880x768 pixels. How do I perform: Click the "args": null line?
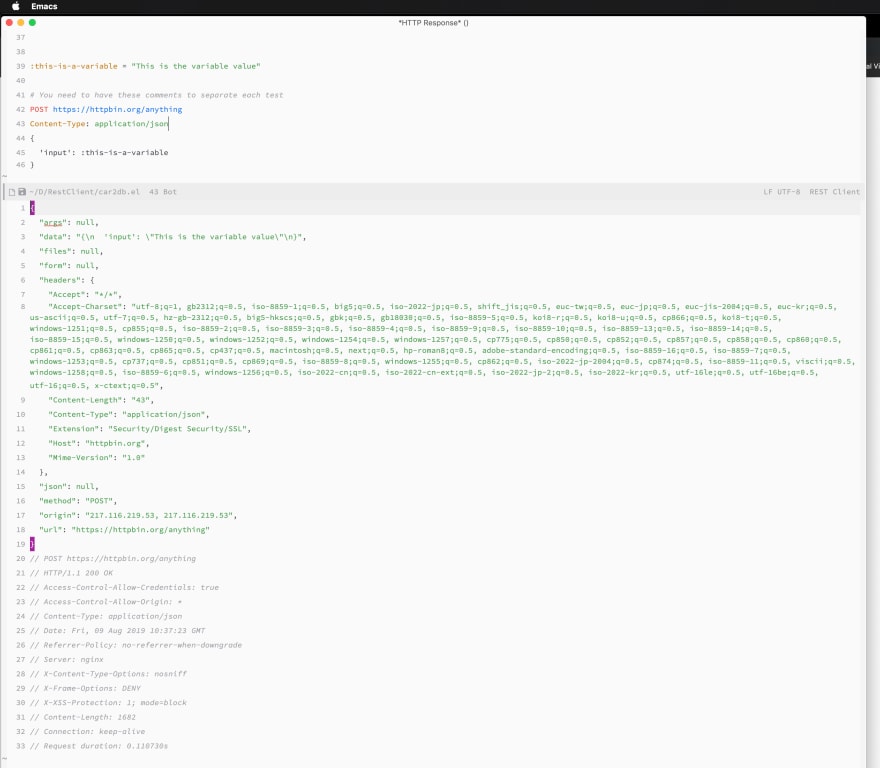pos(68,223)
